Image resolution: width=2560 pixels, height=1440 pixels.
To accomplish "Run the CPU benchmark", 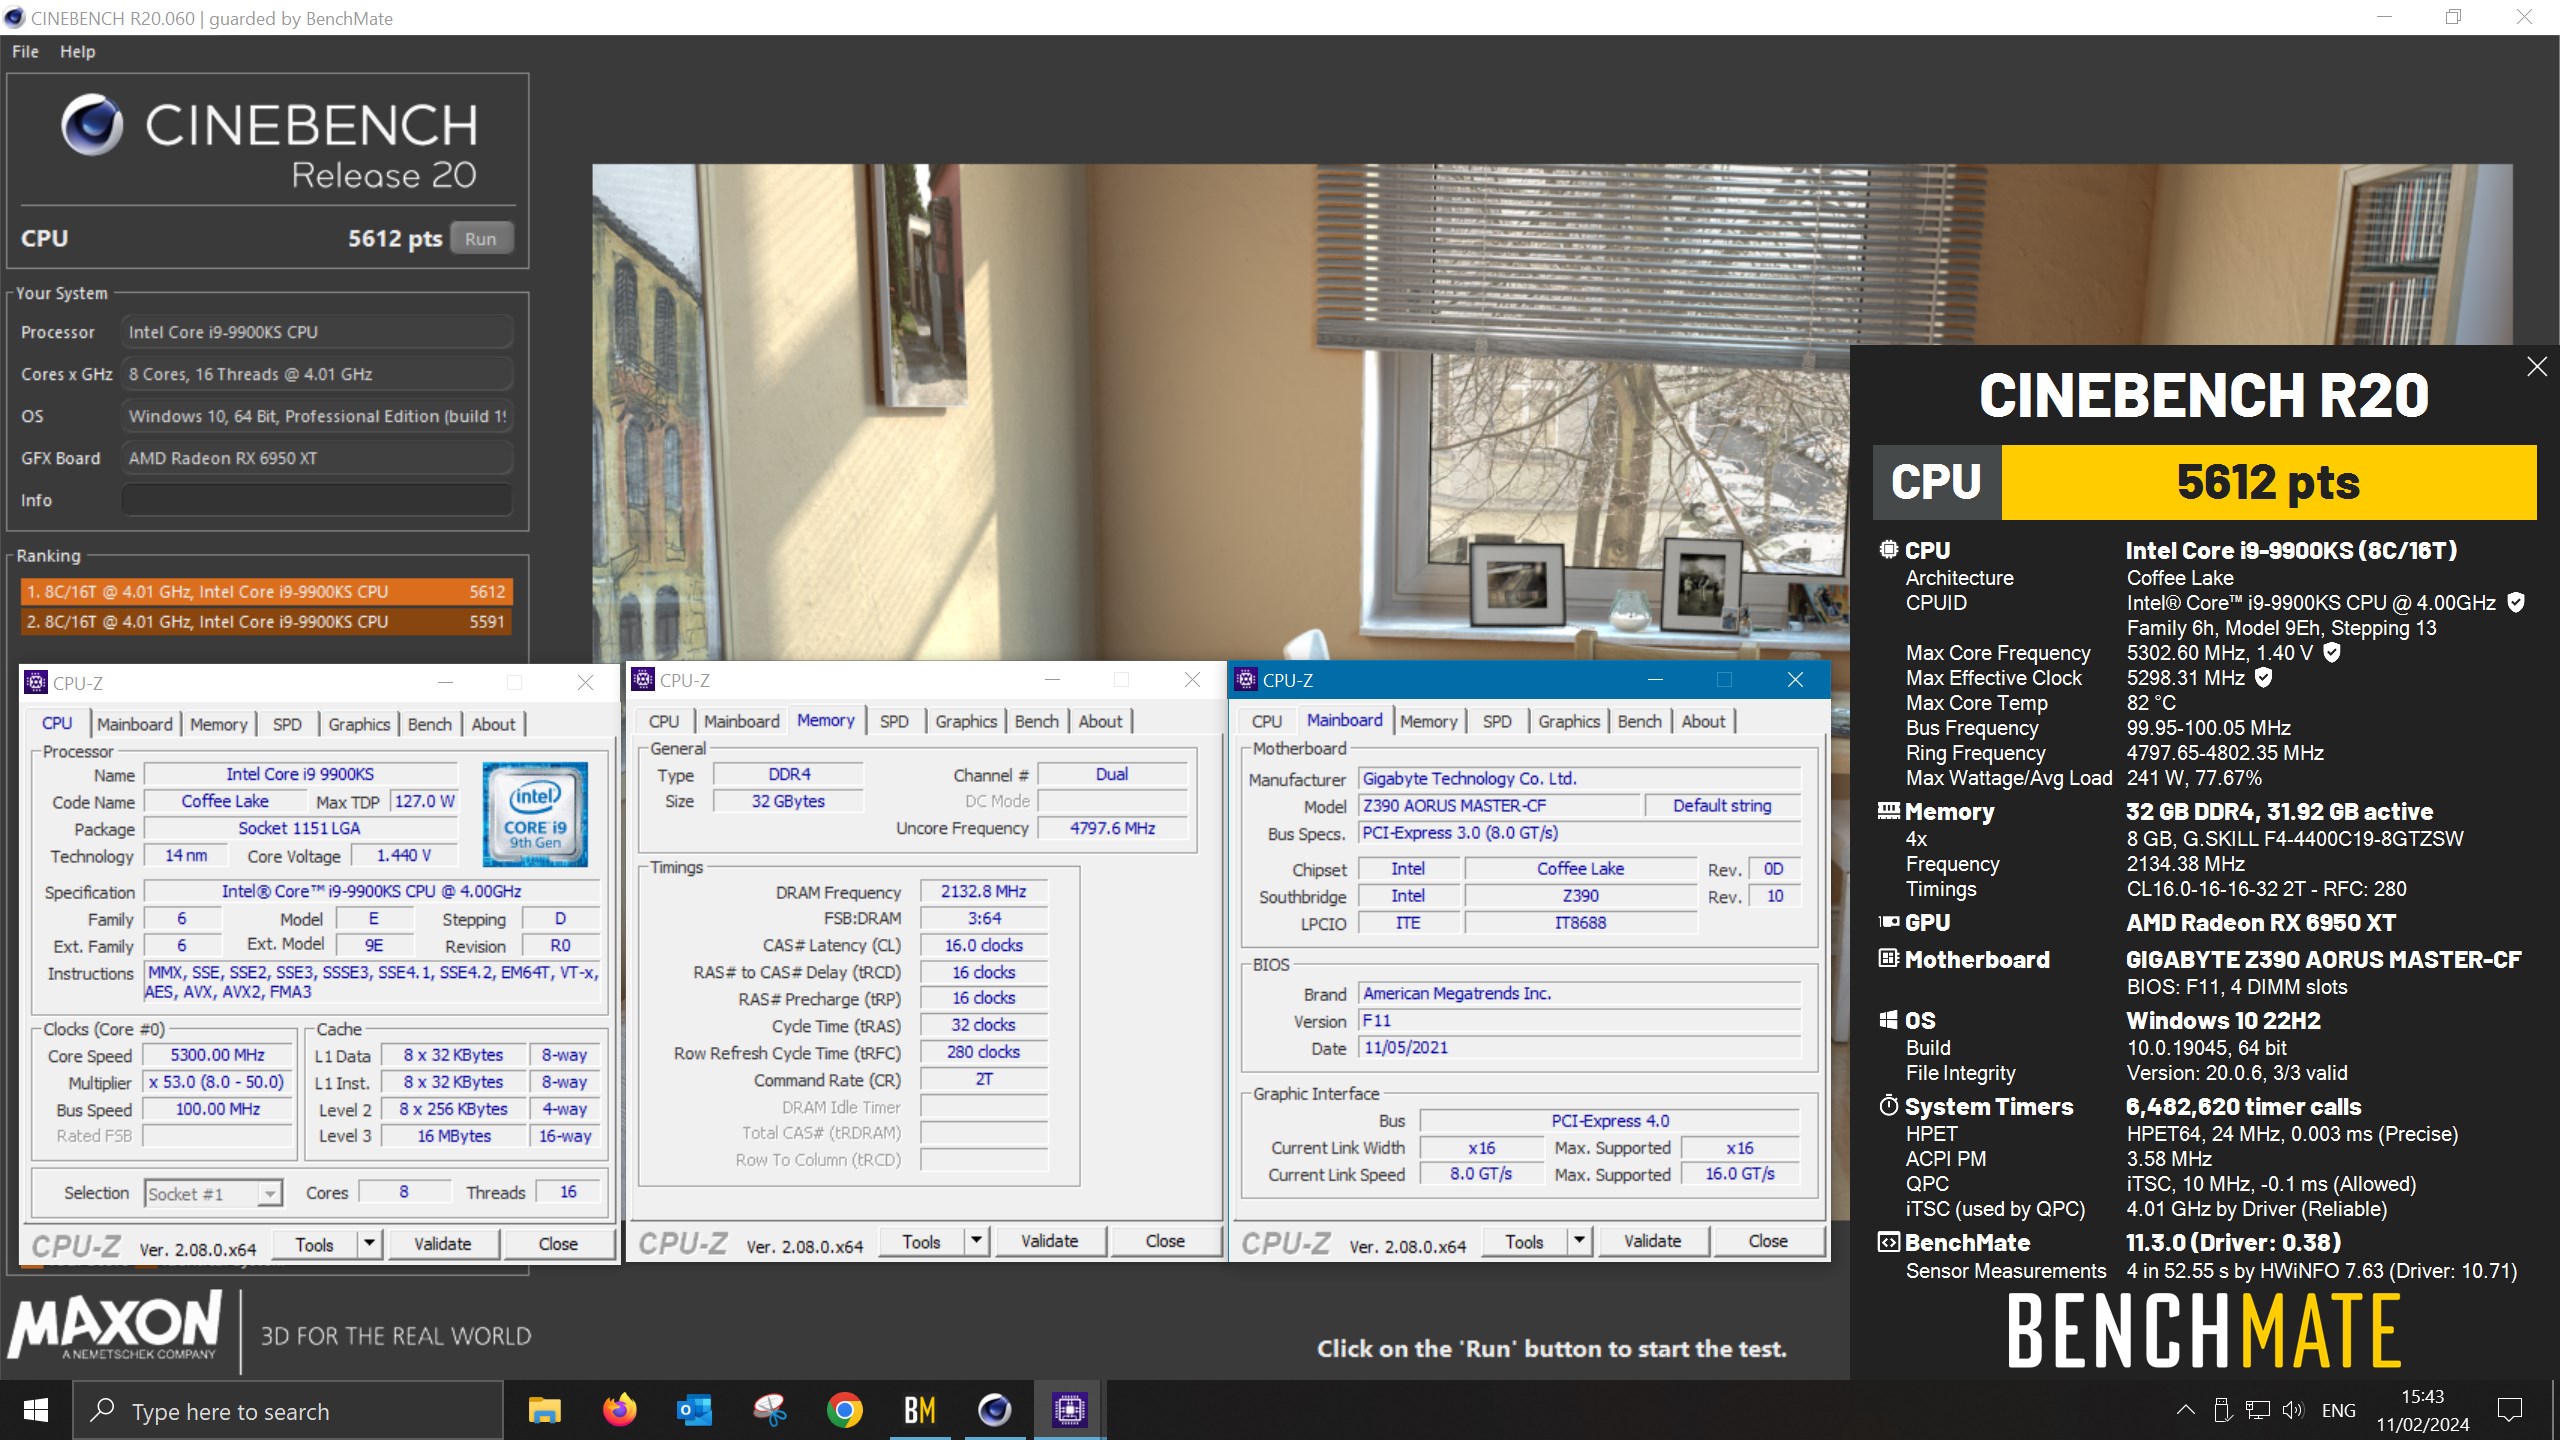I will tap(481, 239).
